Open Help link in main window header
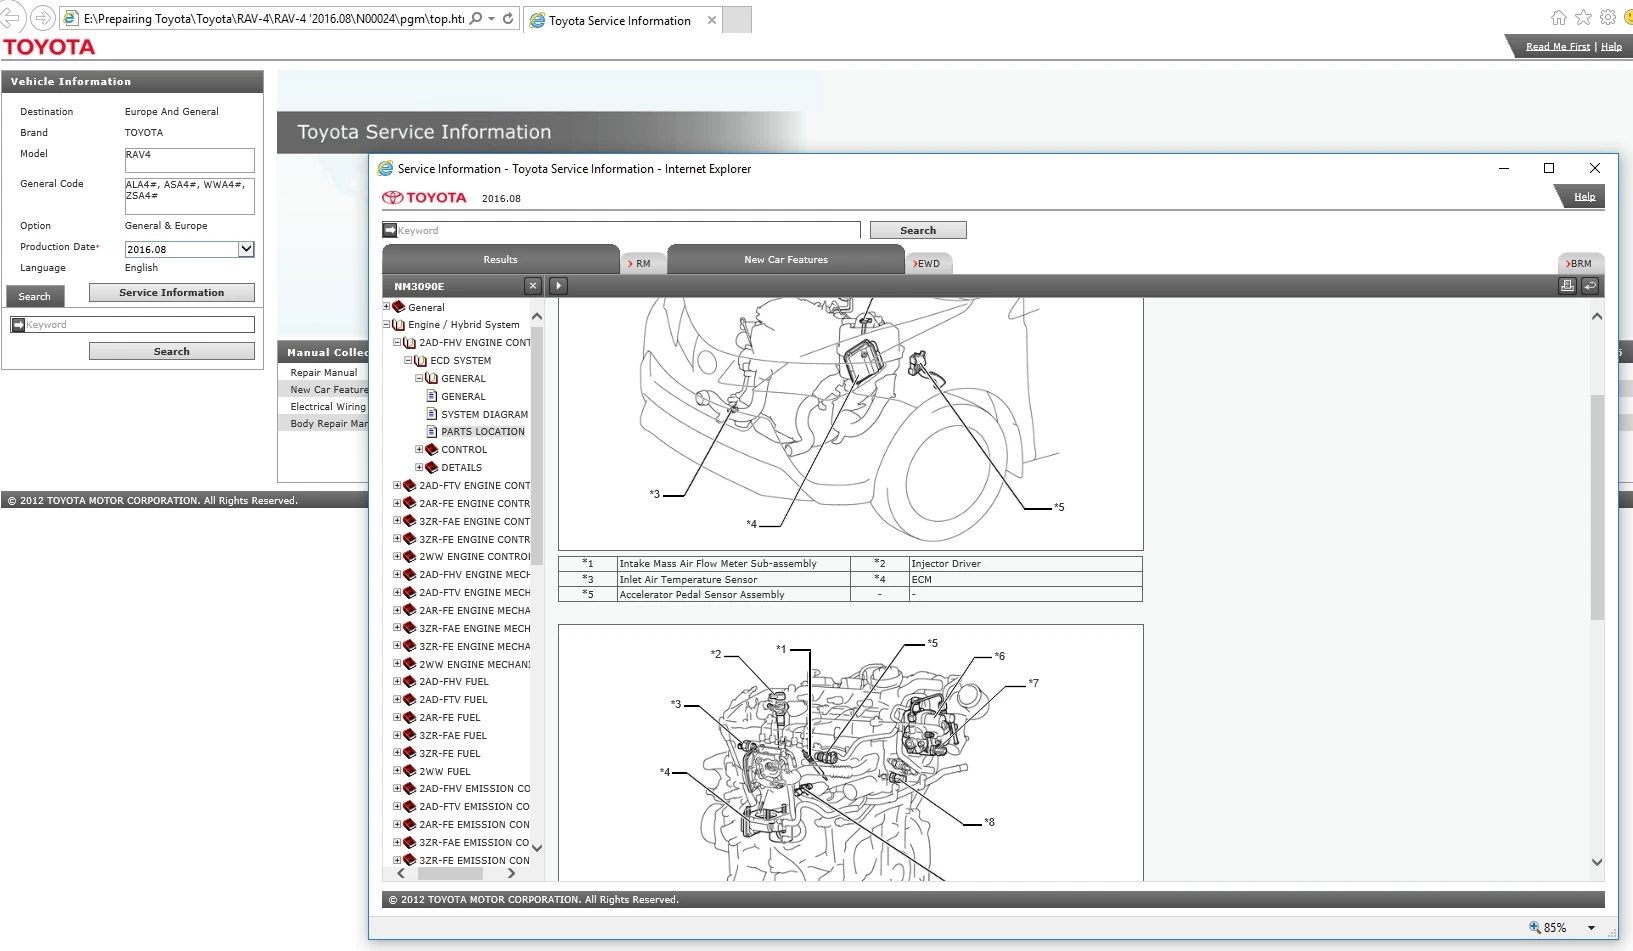Viewport: 1633px width, 951px height. point(1612,46)
